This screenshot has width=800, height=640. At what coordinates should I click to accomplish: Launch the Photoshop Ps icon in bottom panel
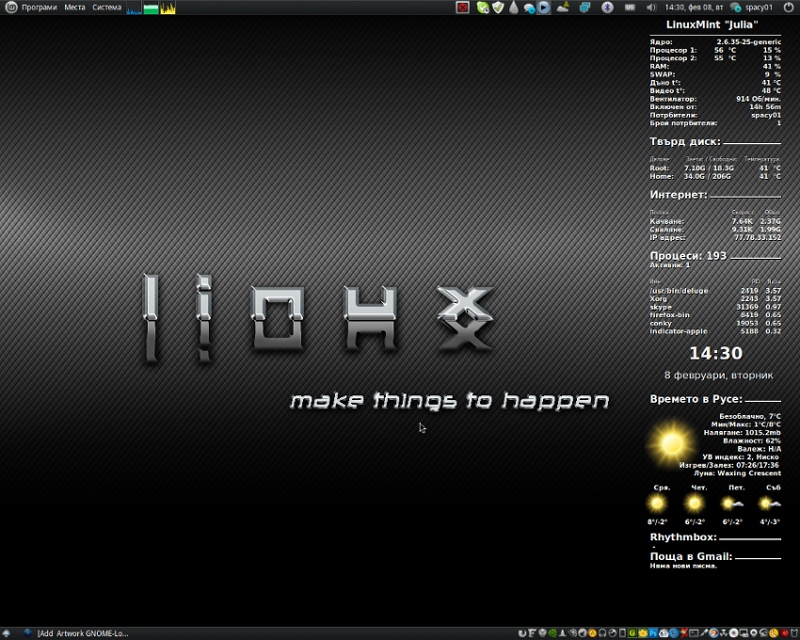653,633
